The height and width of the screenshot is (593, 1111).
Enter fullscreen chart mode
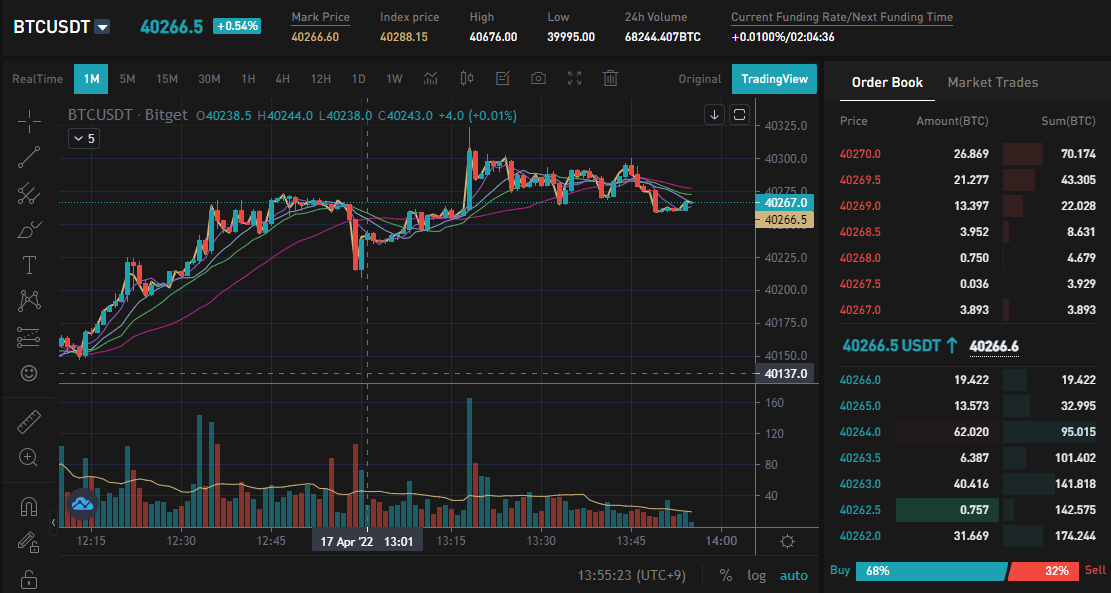point(575,79)
